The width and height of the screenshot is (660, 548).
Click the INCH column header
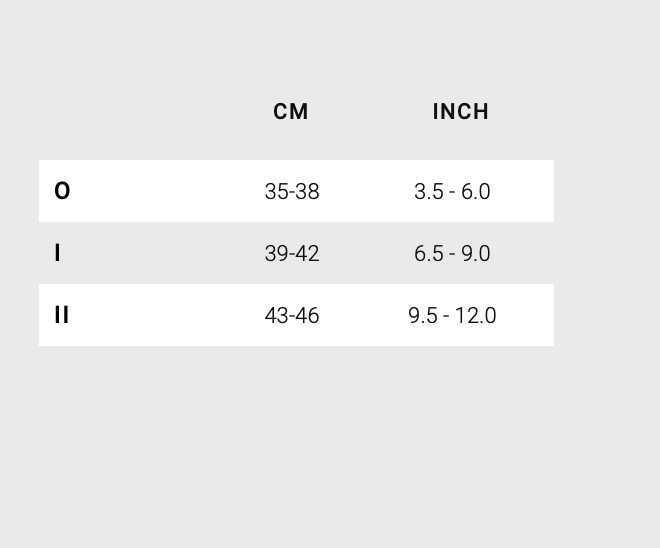click(x=461, y=112)
